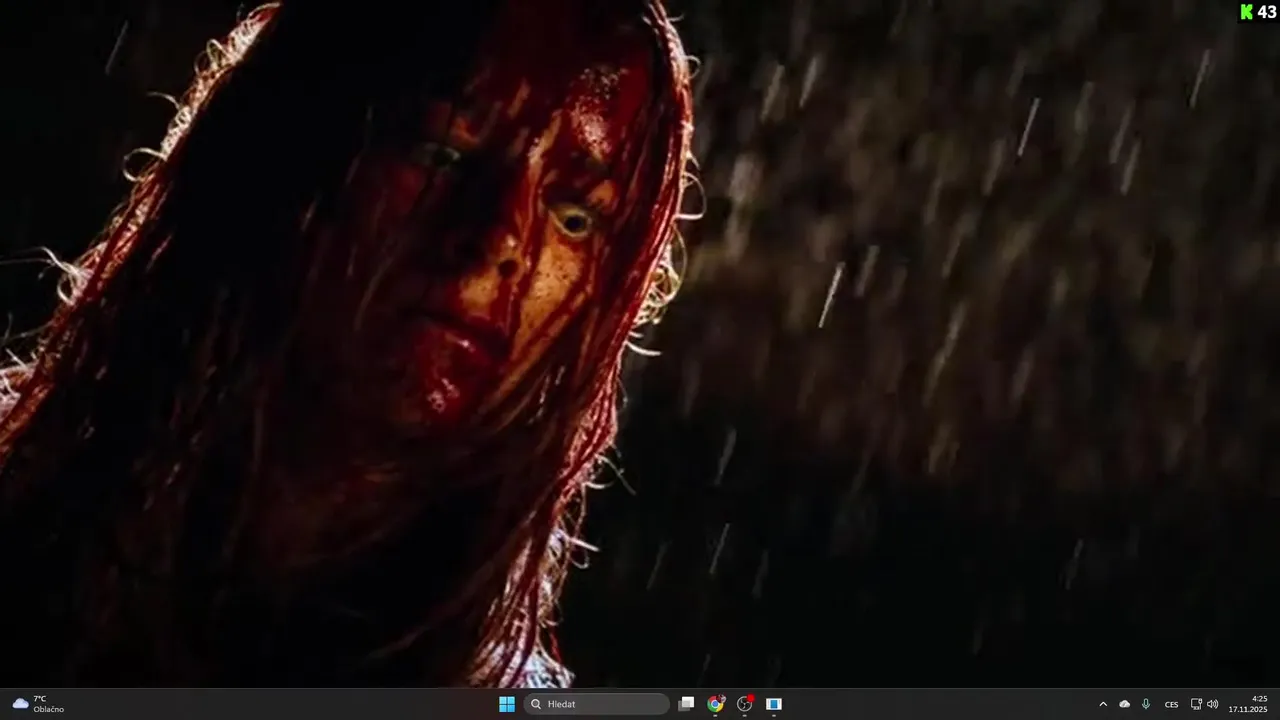
Task: Click the green K counter overlay
Action: [1258, 11]
